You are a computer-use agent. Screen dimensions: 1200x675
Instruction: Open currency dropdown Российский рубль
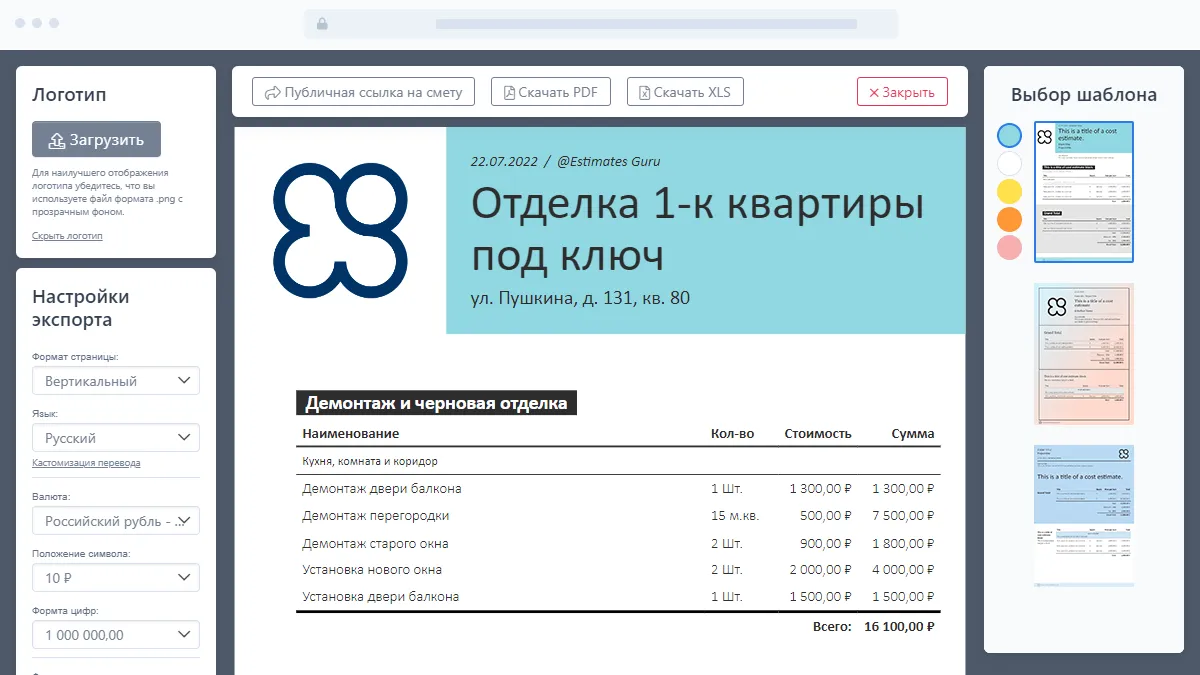pos(115,521)
